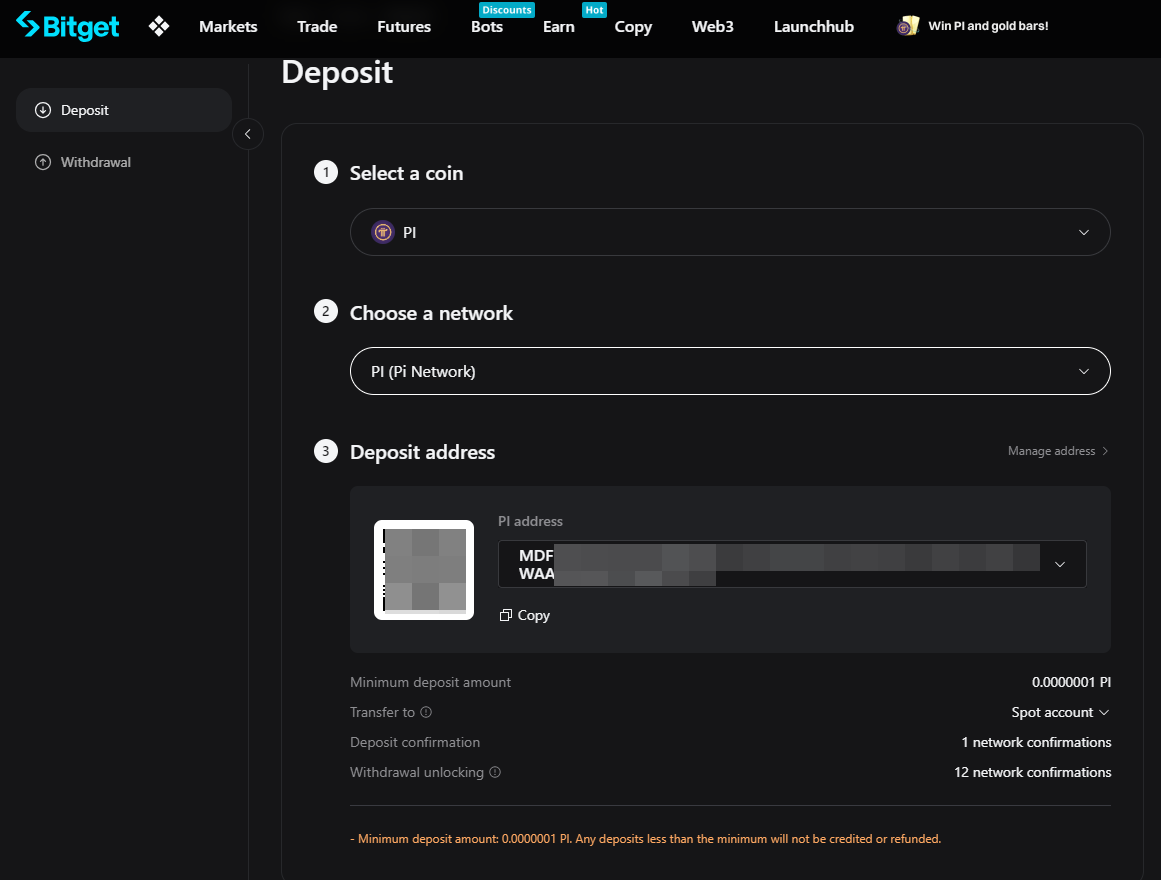Click the Withdrawal sidebar arrow icon
This screenshot has height=880, width=1161.
click(43, 162)
